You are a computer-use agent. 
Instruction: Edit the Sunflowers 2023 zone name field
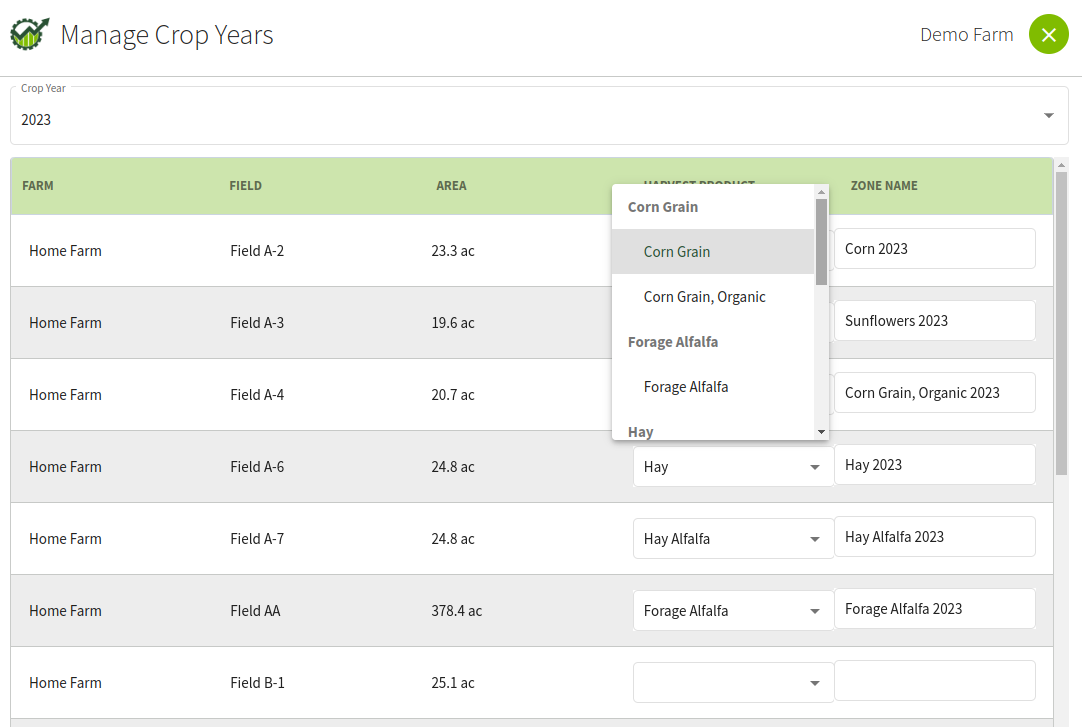[934, 321]
